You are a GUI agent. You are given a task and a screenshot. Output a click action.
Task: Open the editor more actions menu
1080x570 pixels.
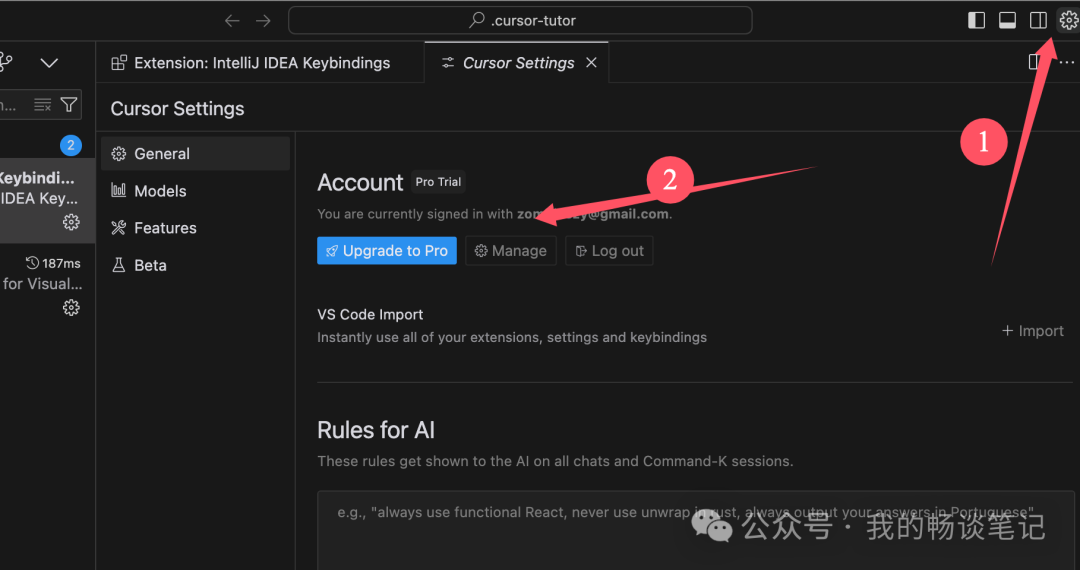pos(1066,63)
